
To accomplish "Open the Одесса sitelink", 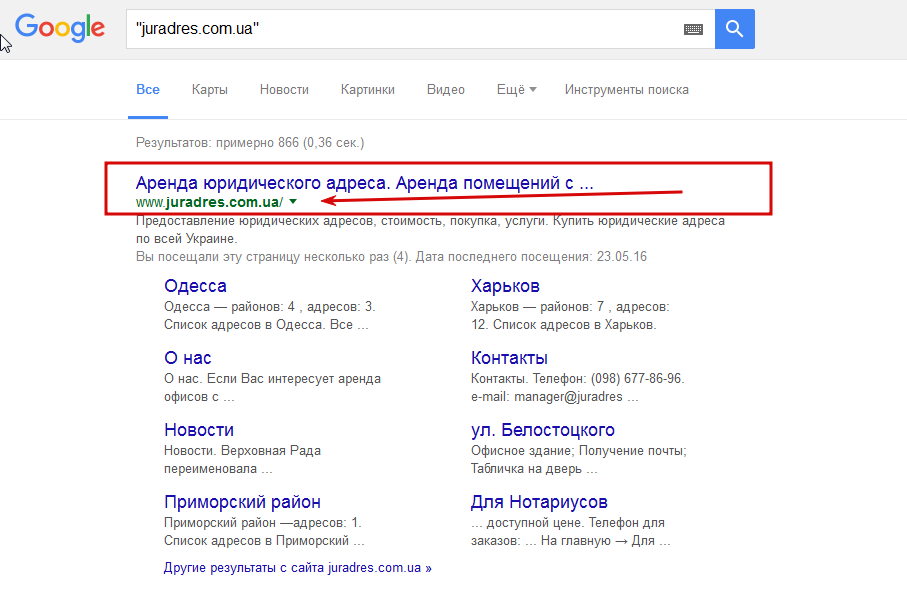I will coord(195,287).
